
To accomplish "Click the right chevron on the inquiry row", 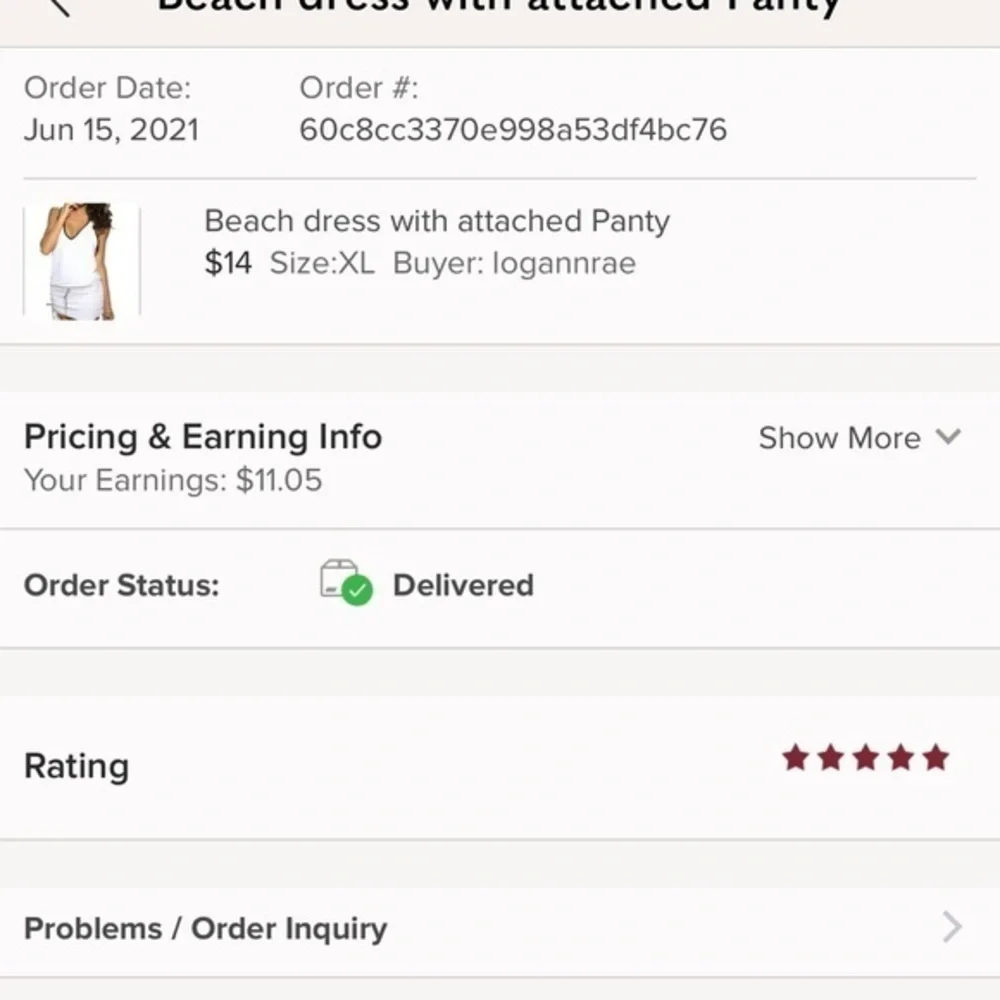I will coord(953,928).
